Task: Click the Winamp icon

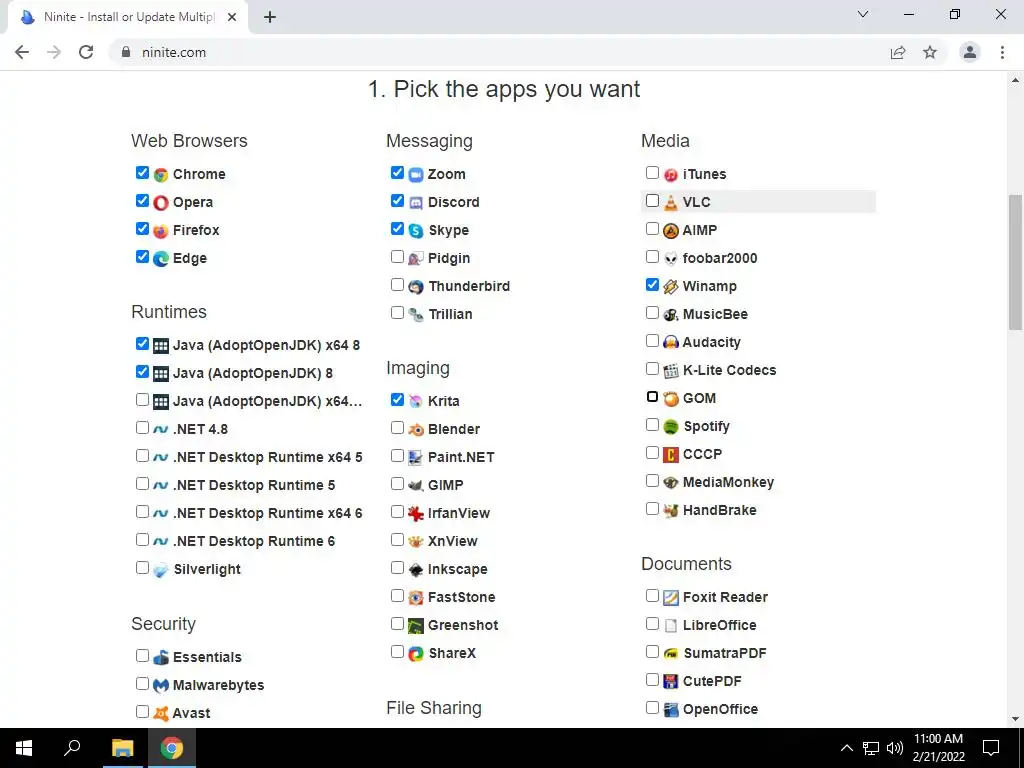Action: (x=671, y=287)
